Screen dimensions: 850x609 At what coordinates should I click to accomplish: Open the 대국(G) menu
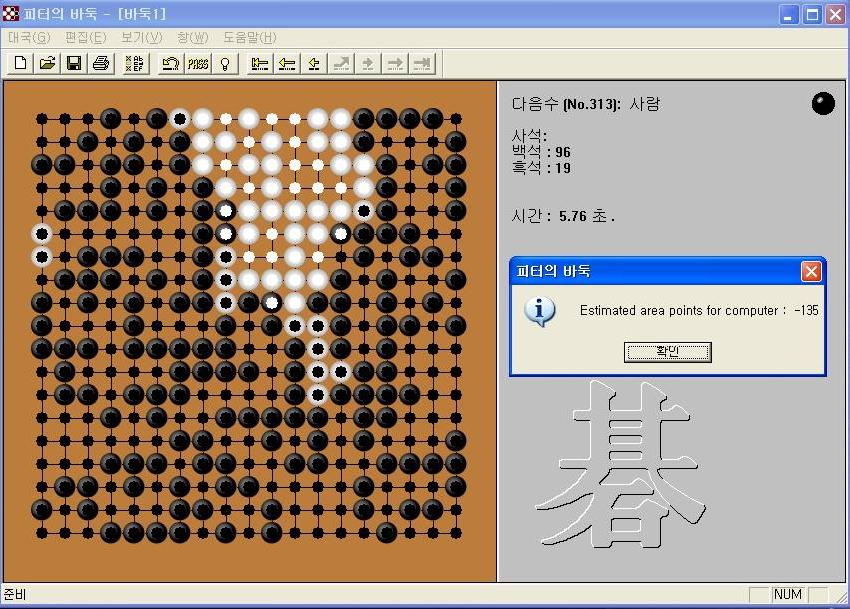29,37
